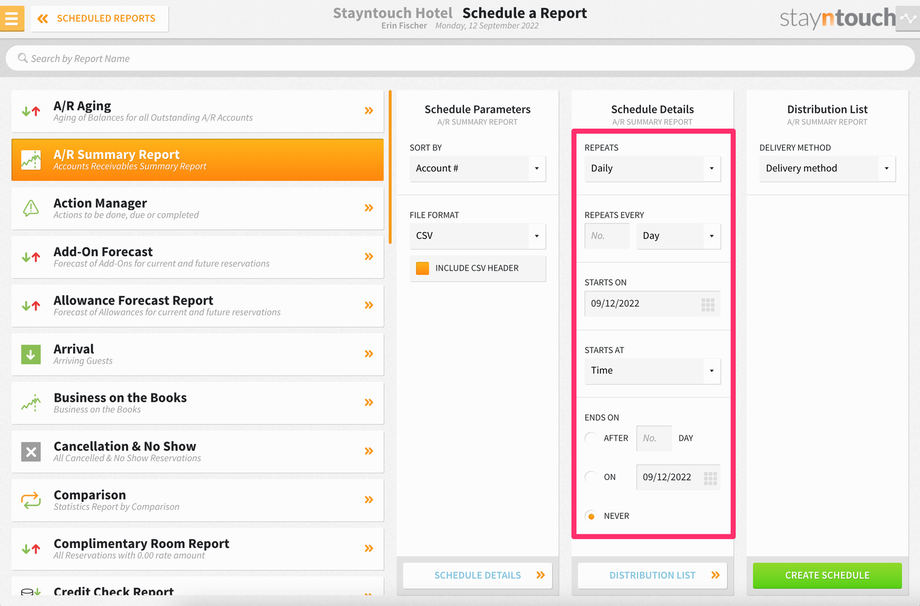Click the Ends After number of days field
This screenshot has width=920, height=606.
click(x=654, y=438)
